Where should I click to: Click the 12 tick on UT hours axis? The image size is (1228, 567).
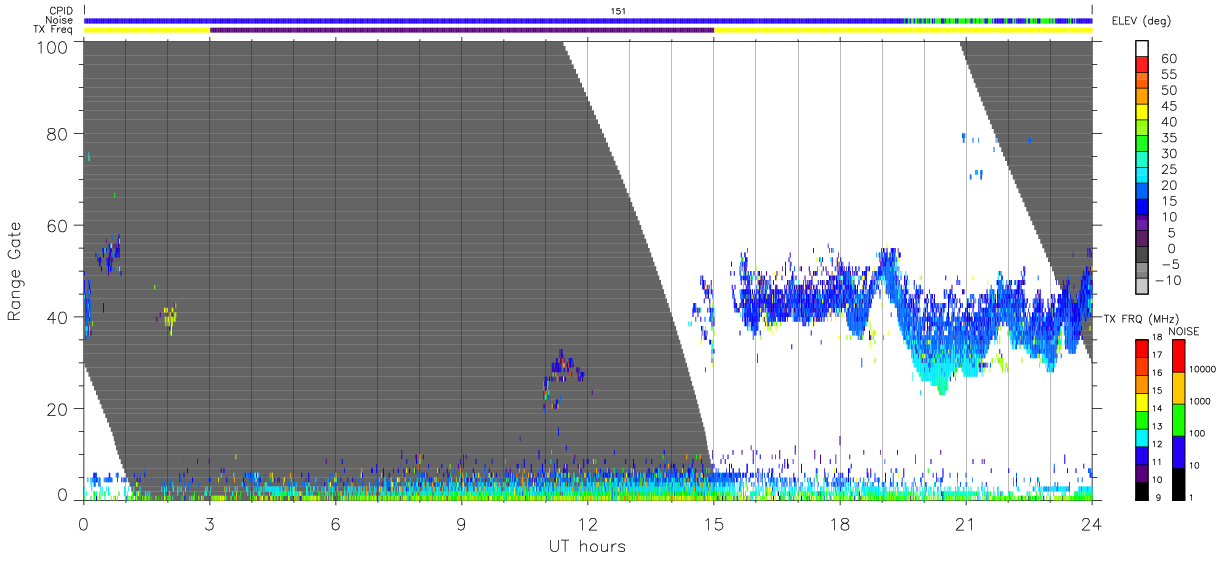(587, 523)
